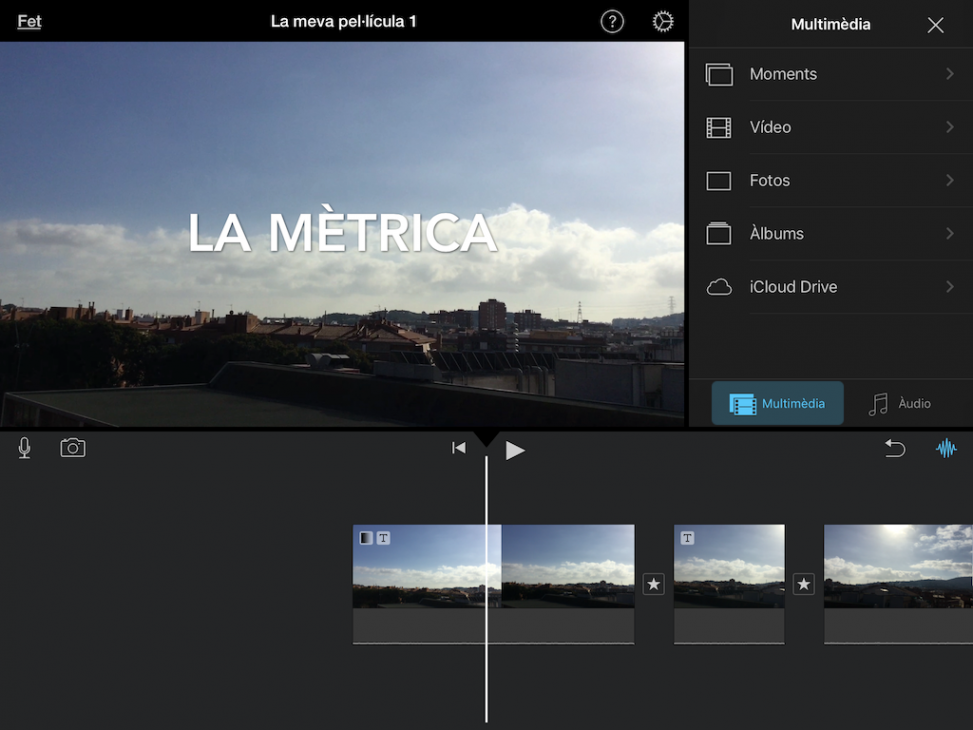
Task: Undo the last edit
Action: click(895, 449)
